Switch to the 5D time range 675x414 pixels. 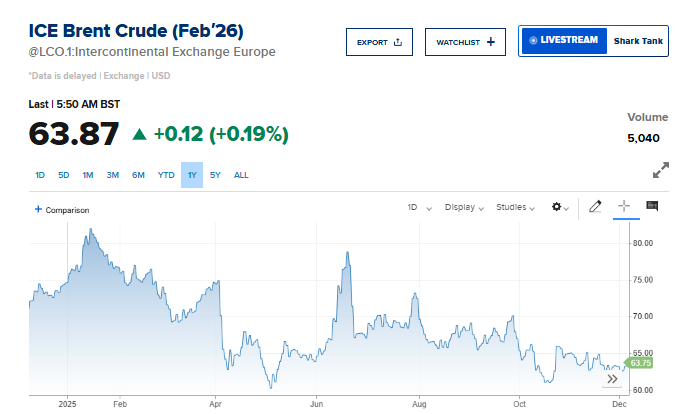(x=64, y=175)
